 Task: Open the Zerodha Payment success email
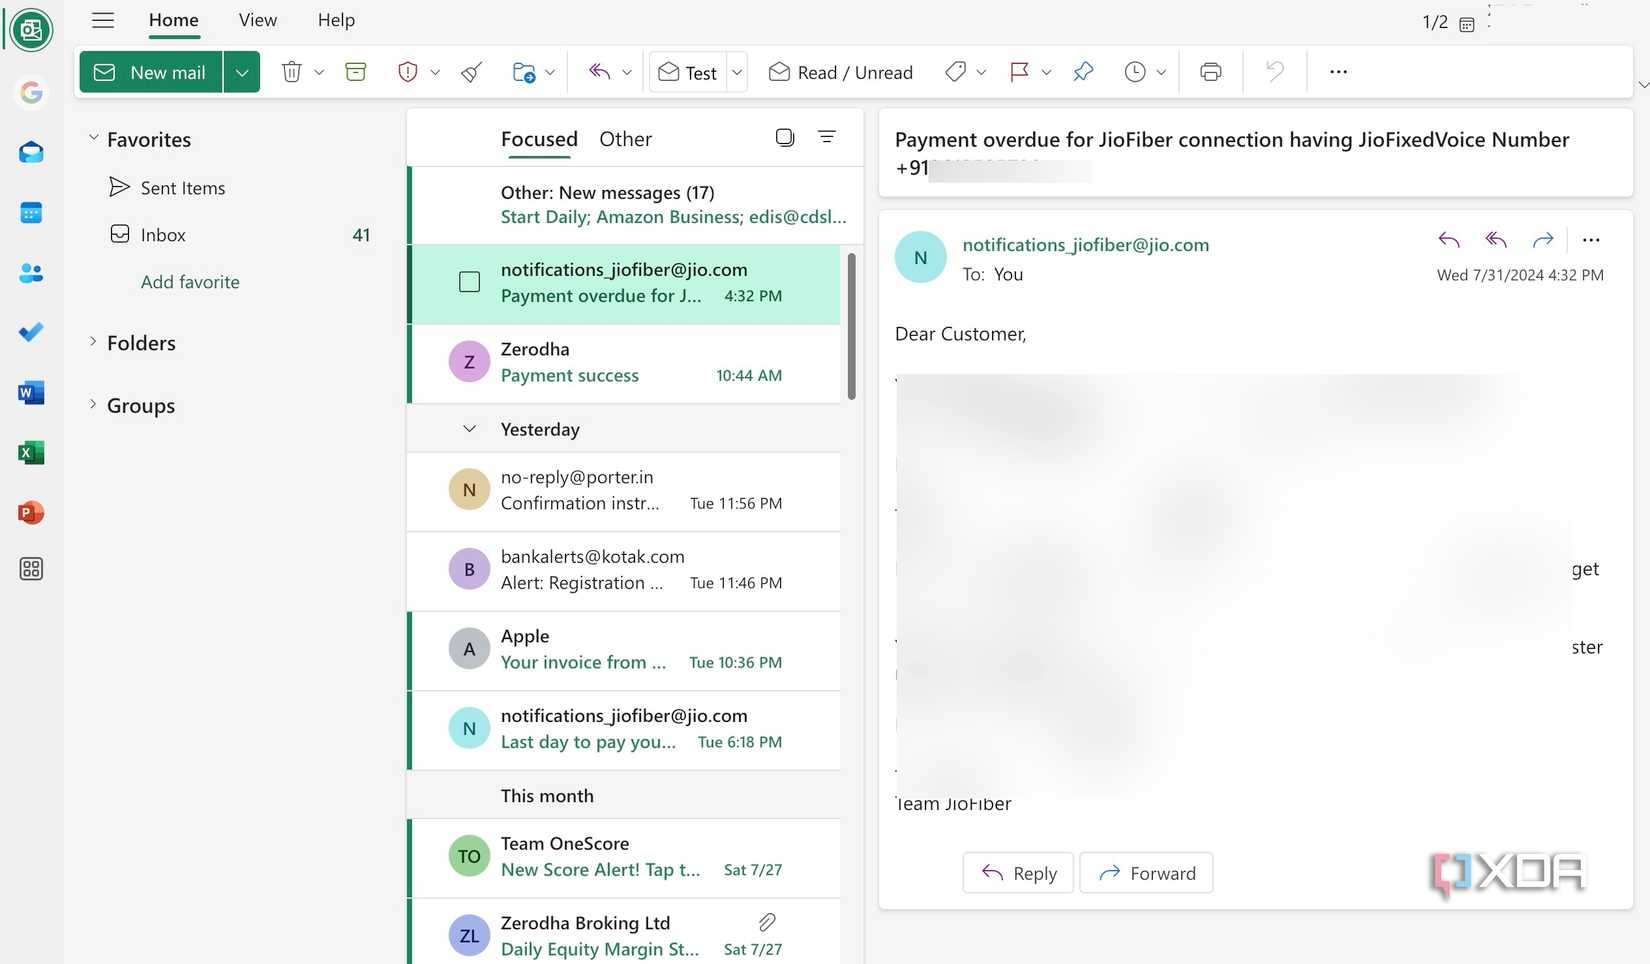[625, 363]
